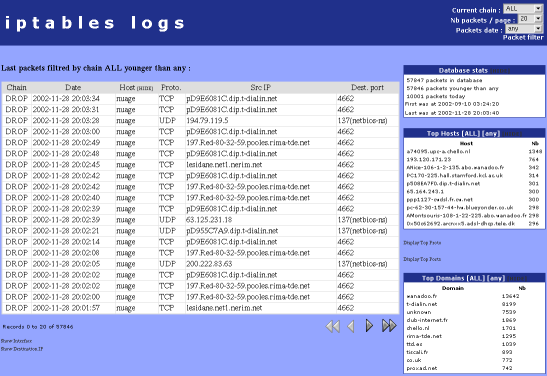Click the Records 0 to 20 of 57846 text
The image size is (547, 376).
tap(38, 327)
